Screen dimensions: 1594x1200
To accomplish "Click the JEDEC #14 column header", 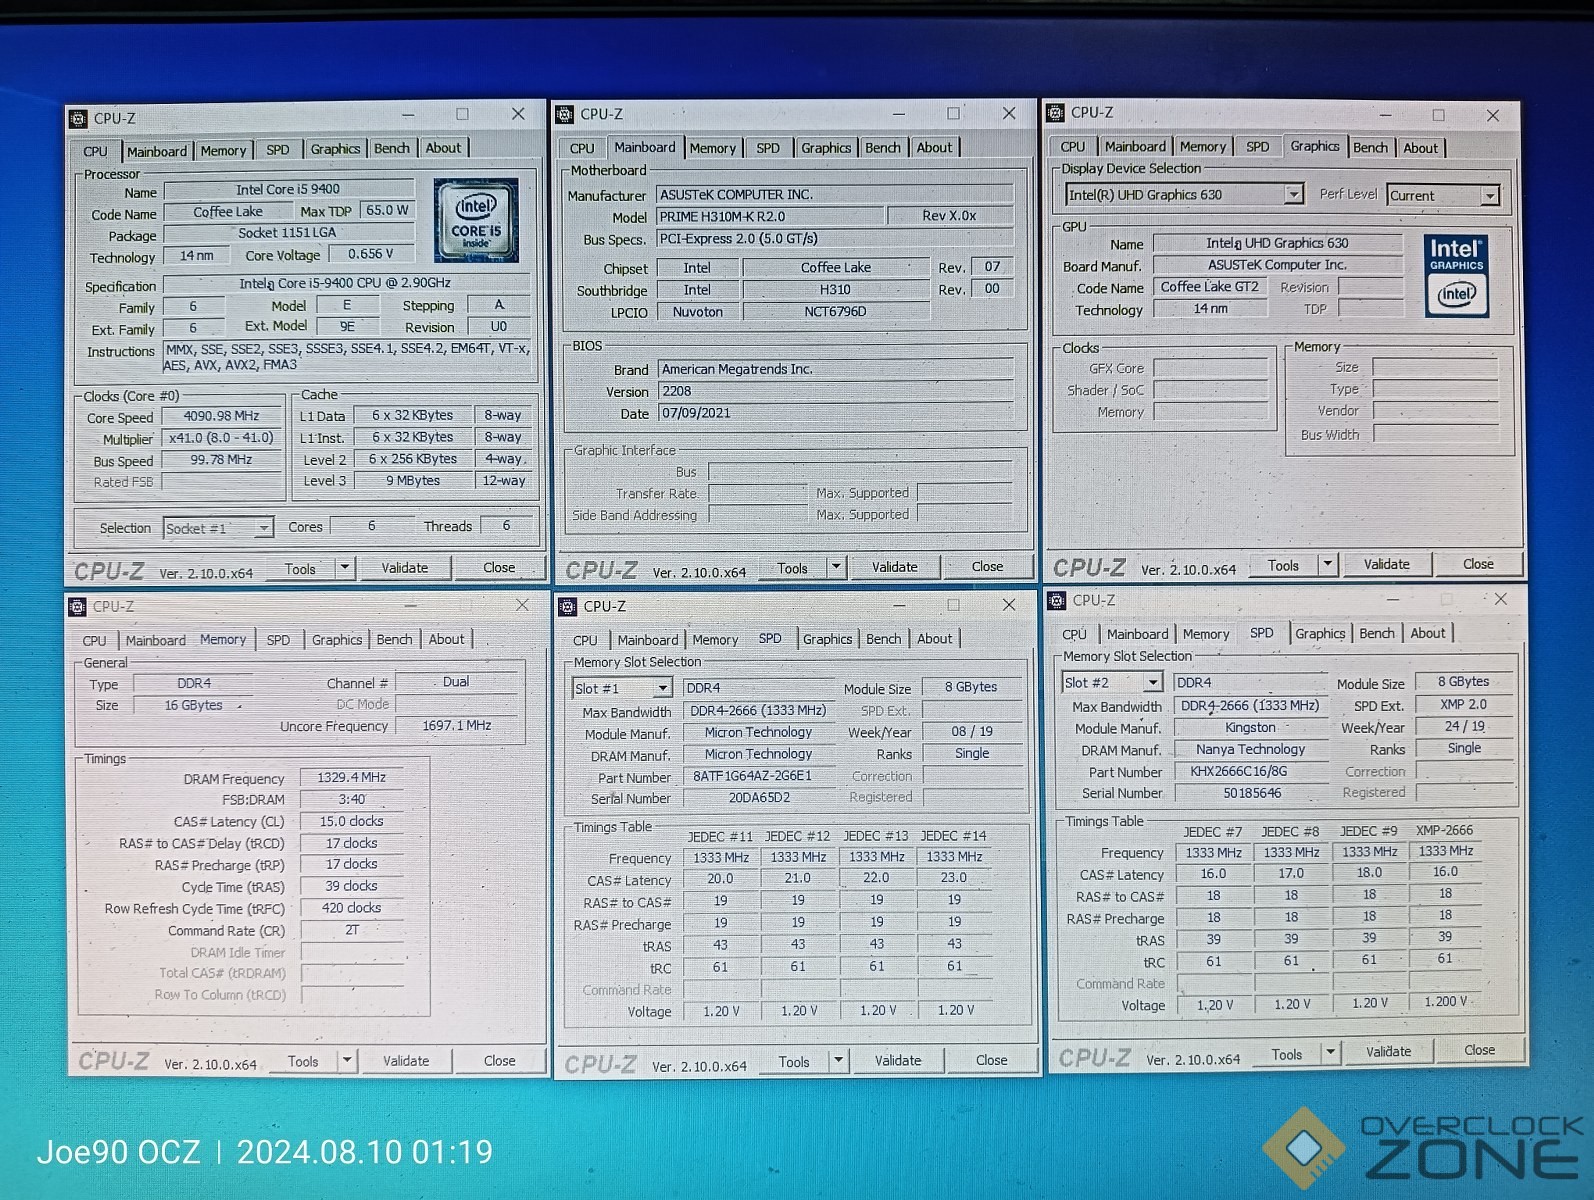I will (x=953, y=836).
